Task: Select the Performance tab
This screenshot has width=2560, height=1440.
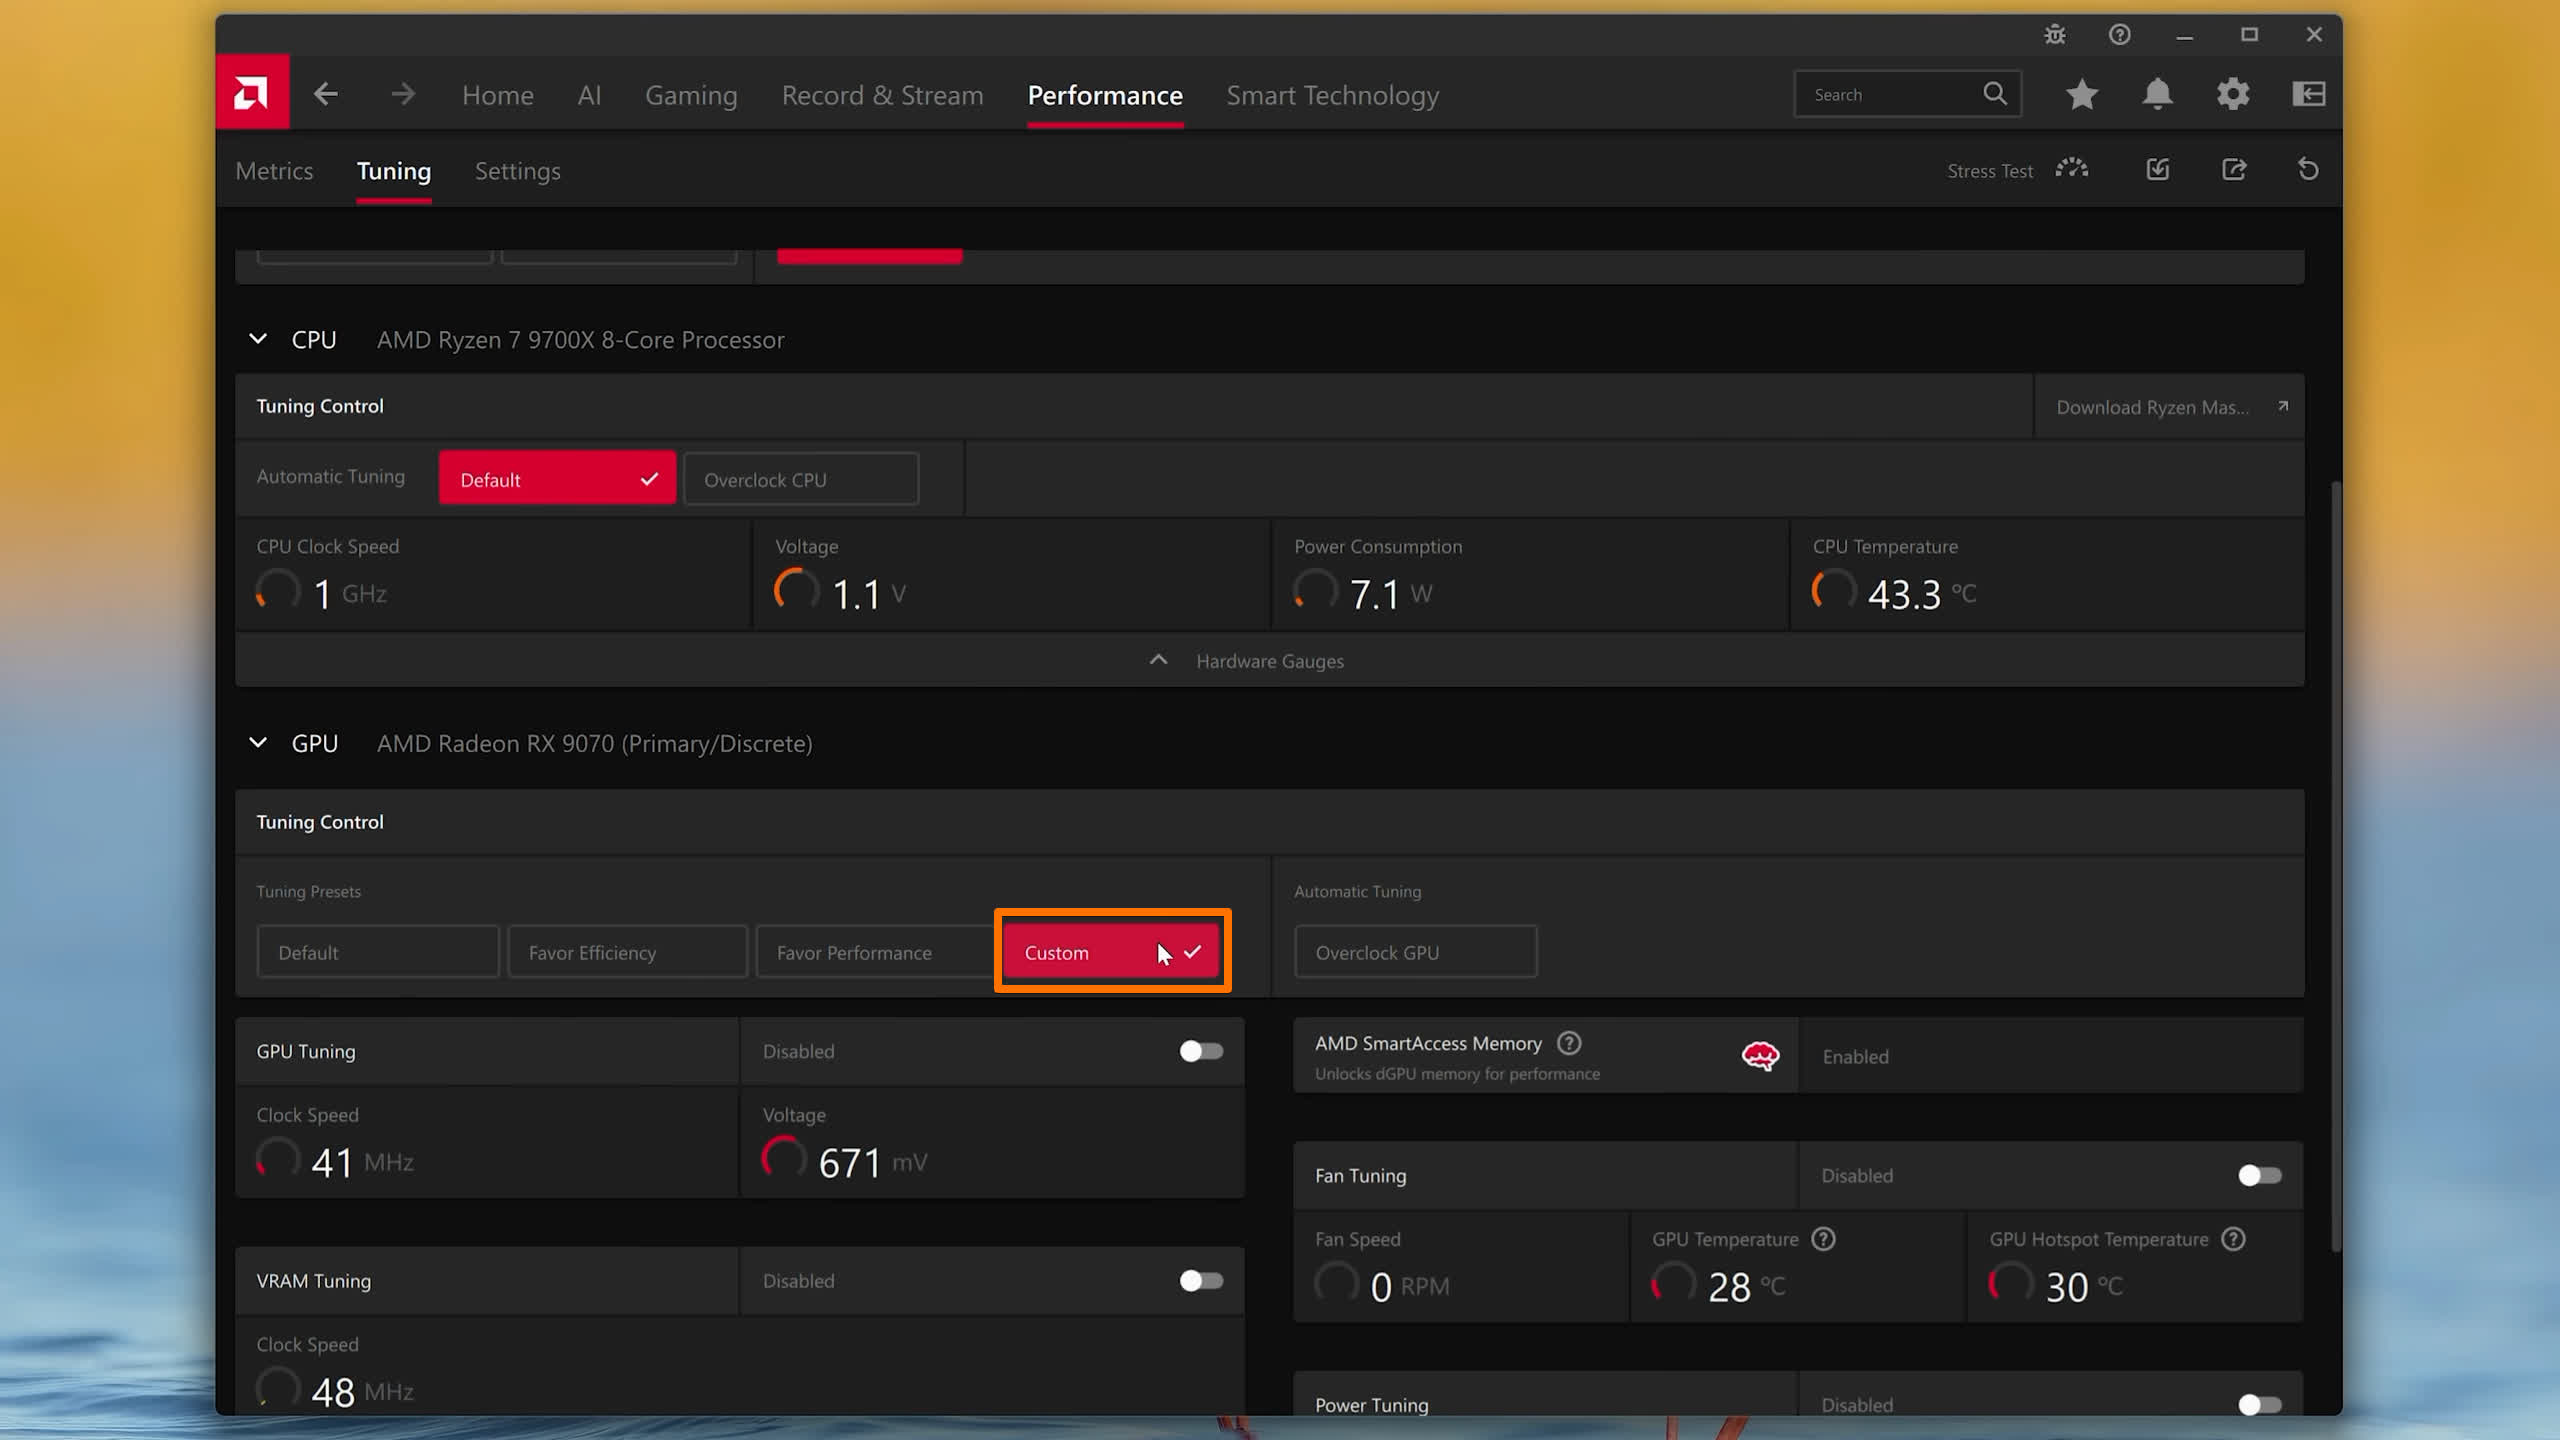Action: pos(1105,95)
